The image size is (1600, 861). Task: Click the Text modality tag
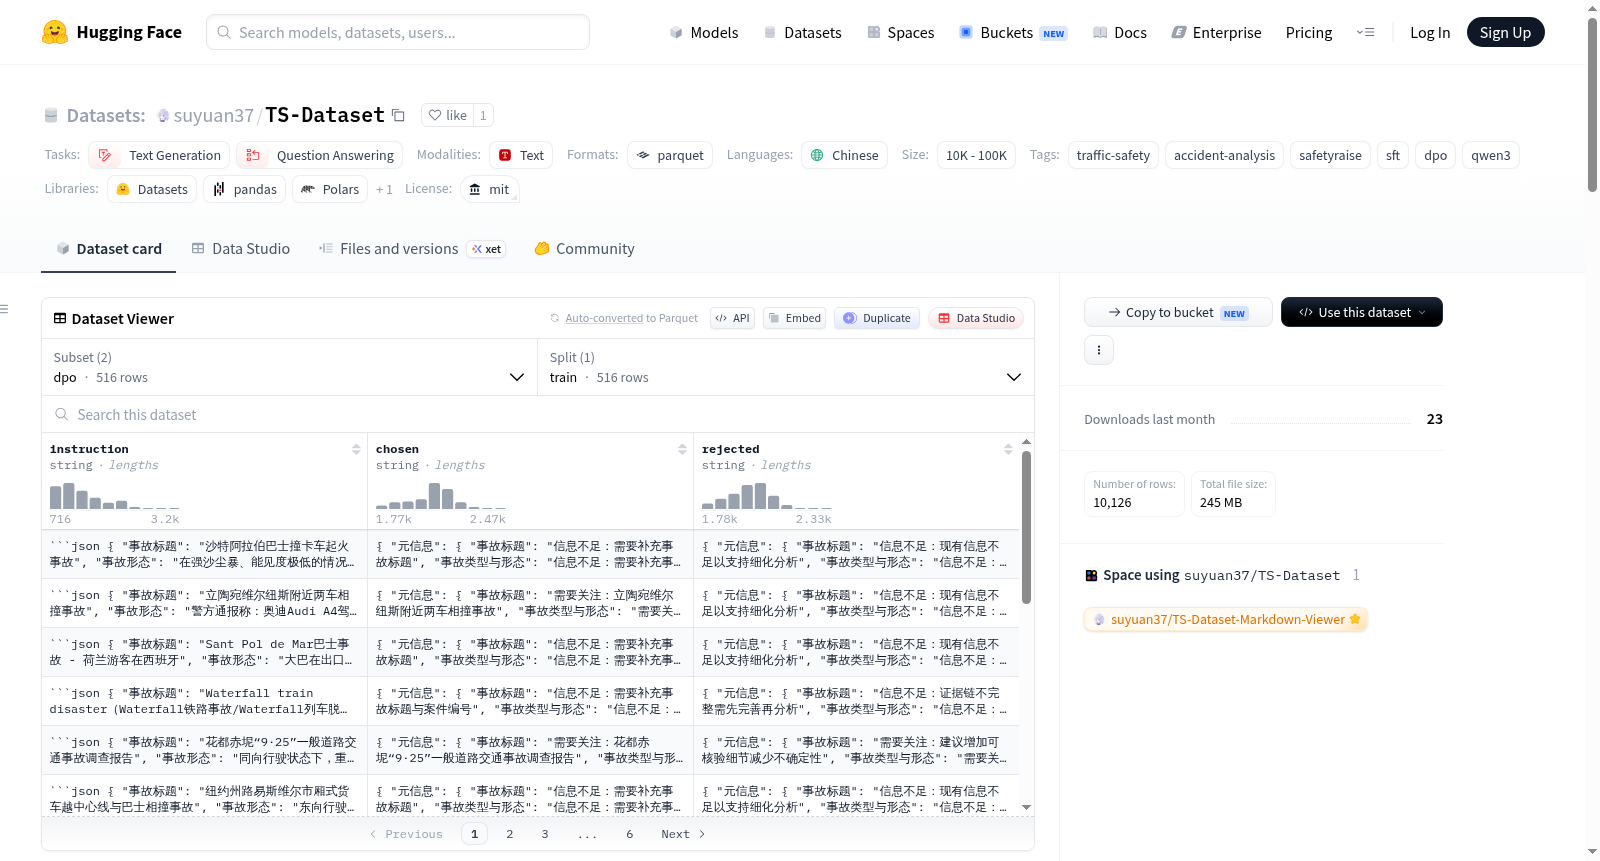521,155
